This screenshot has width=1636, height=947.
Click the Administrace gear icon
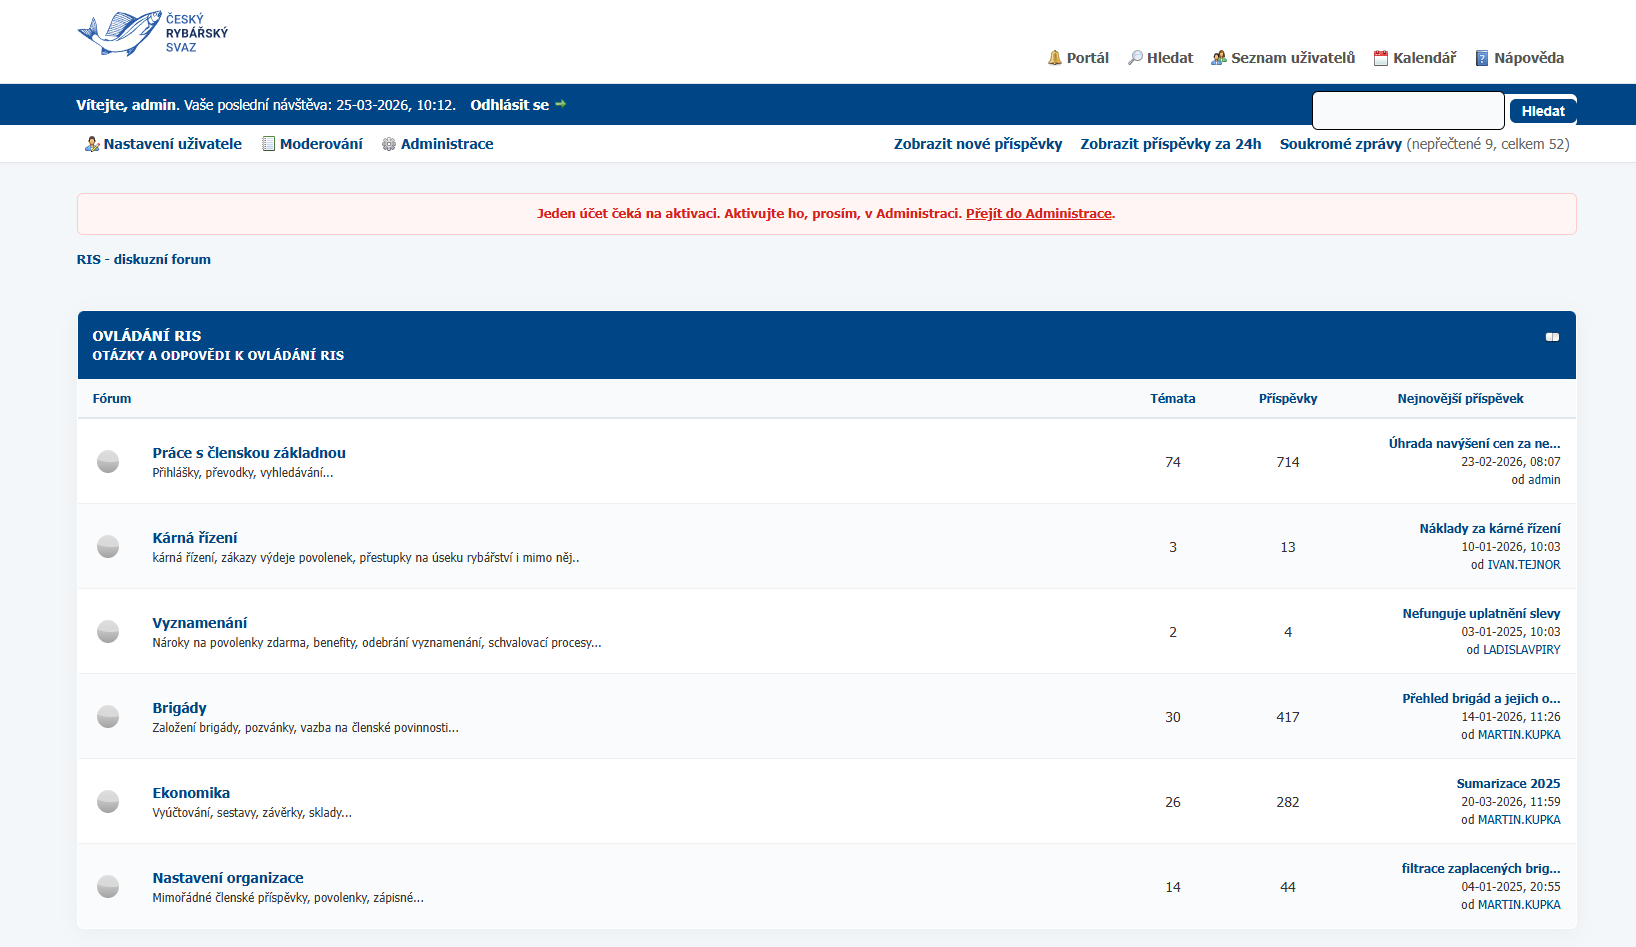coord(389,144)
